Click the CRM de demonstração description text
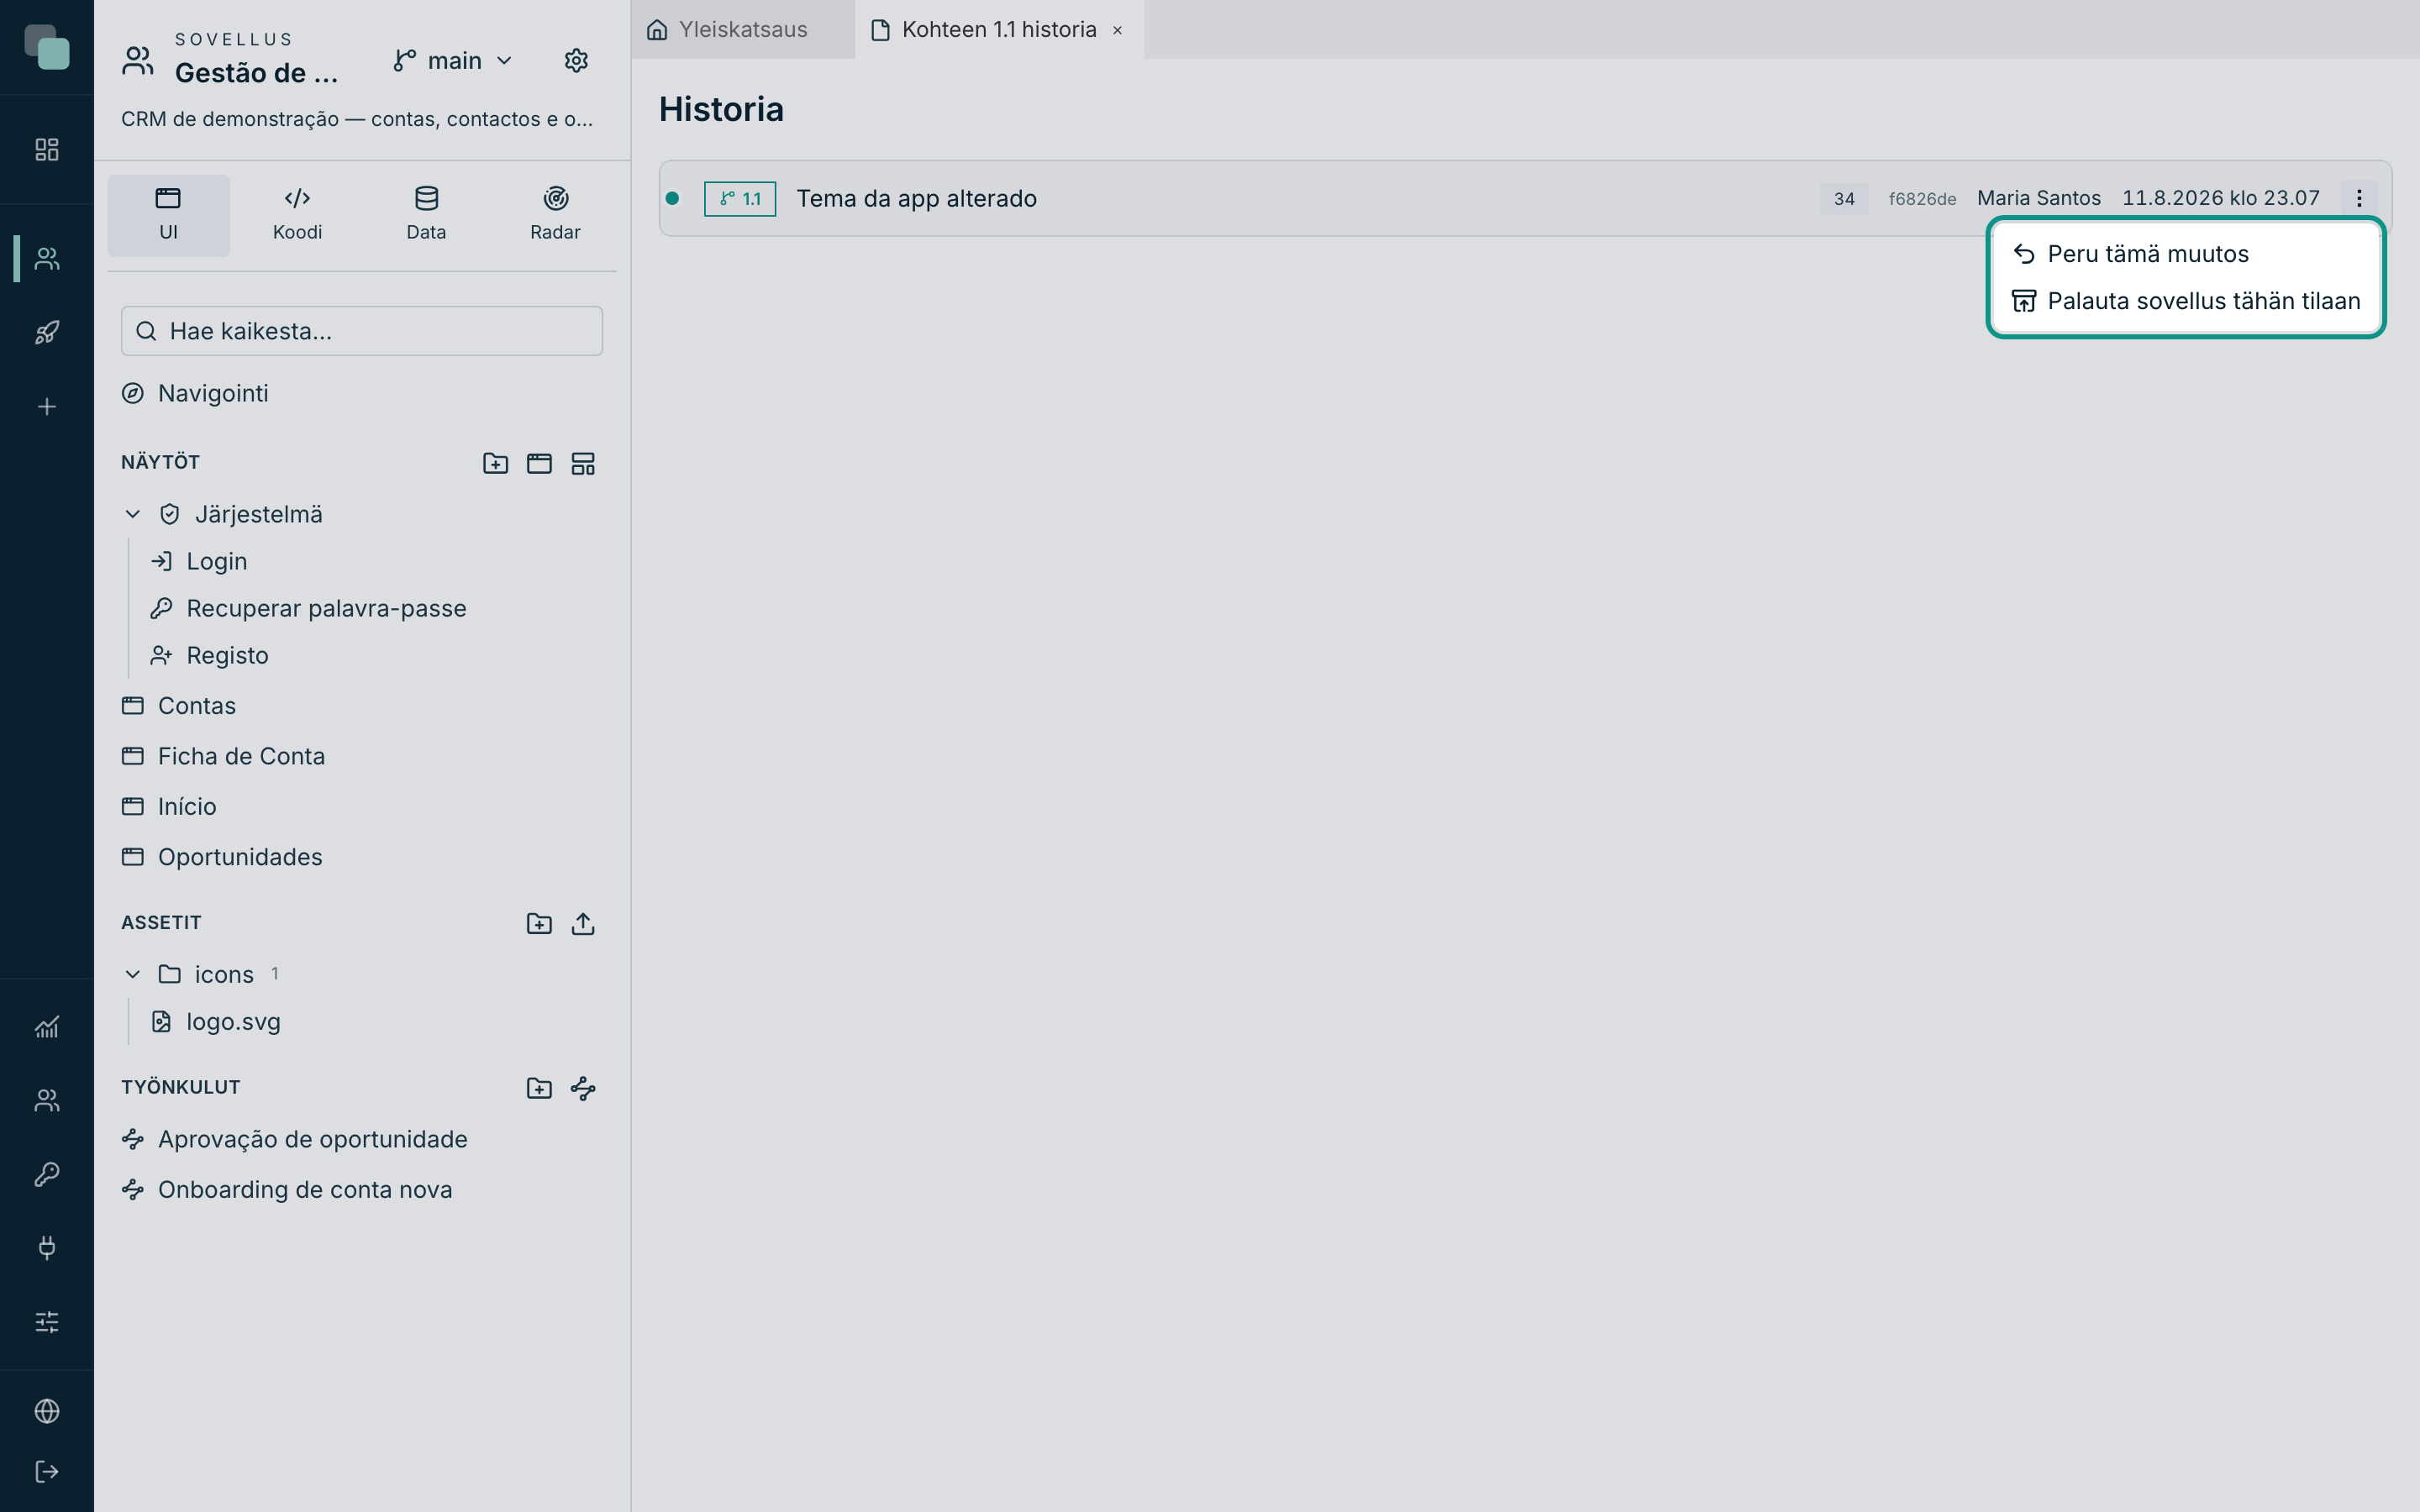Viewport: 2420px width, 1512px height. tap(357, 119)
